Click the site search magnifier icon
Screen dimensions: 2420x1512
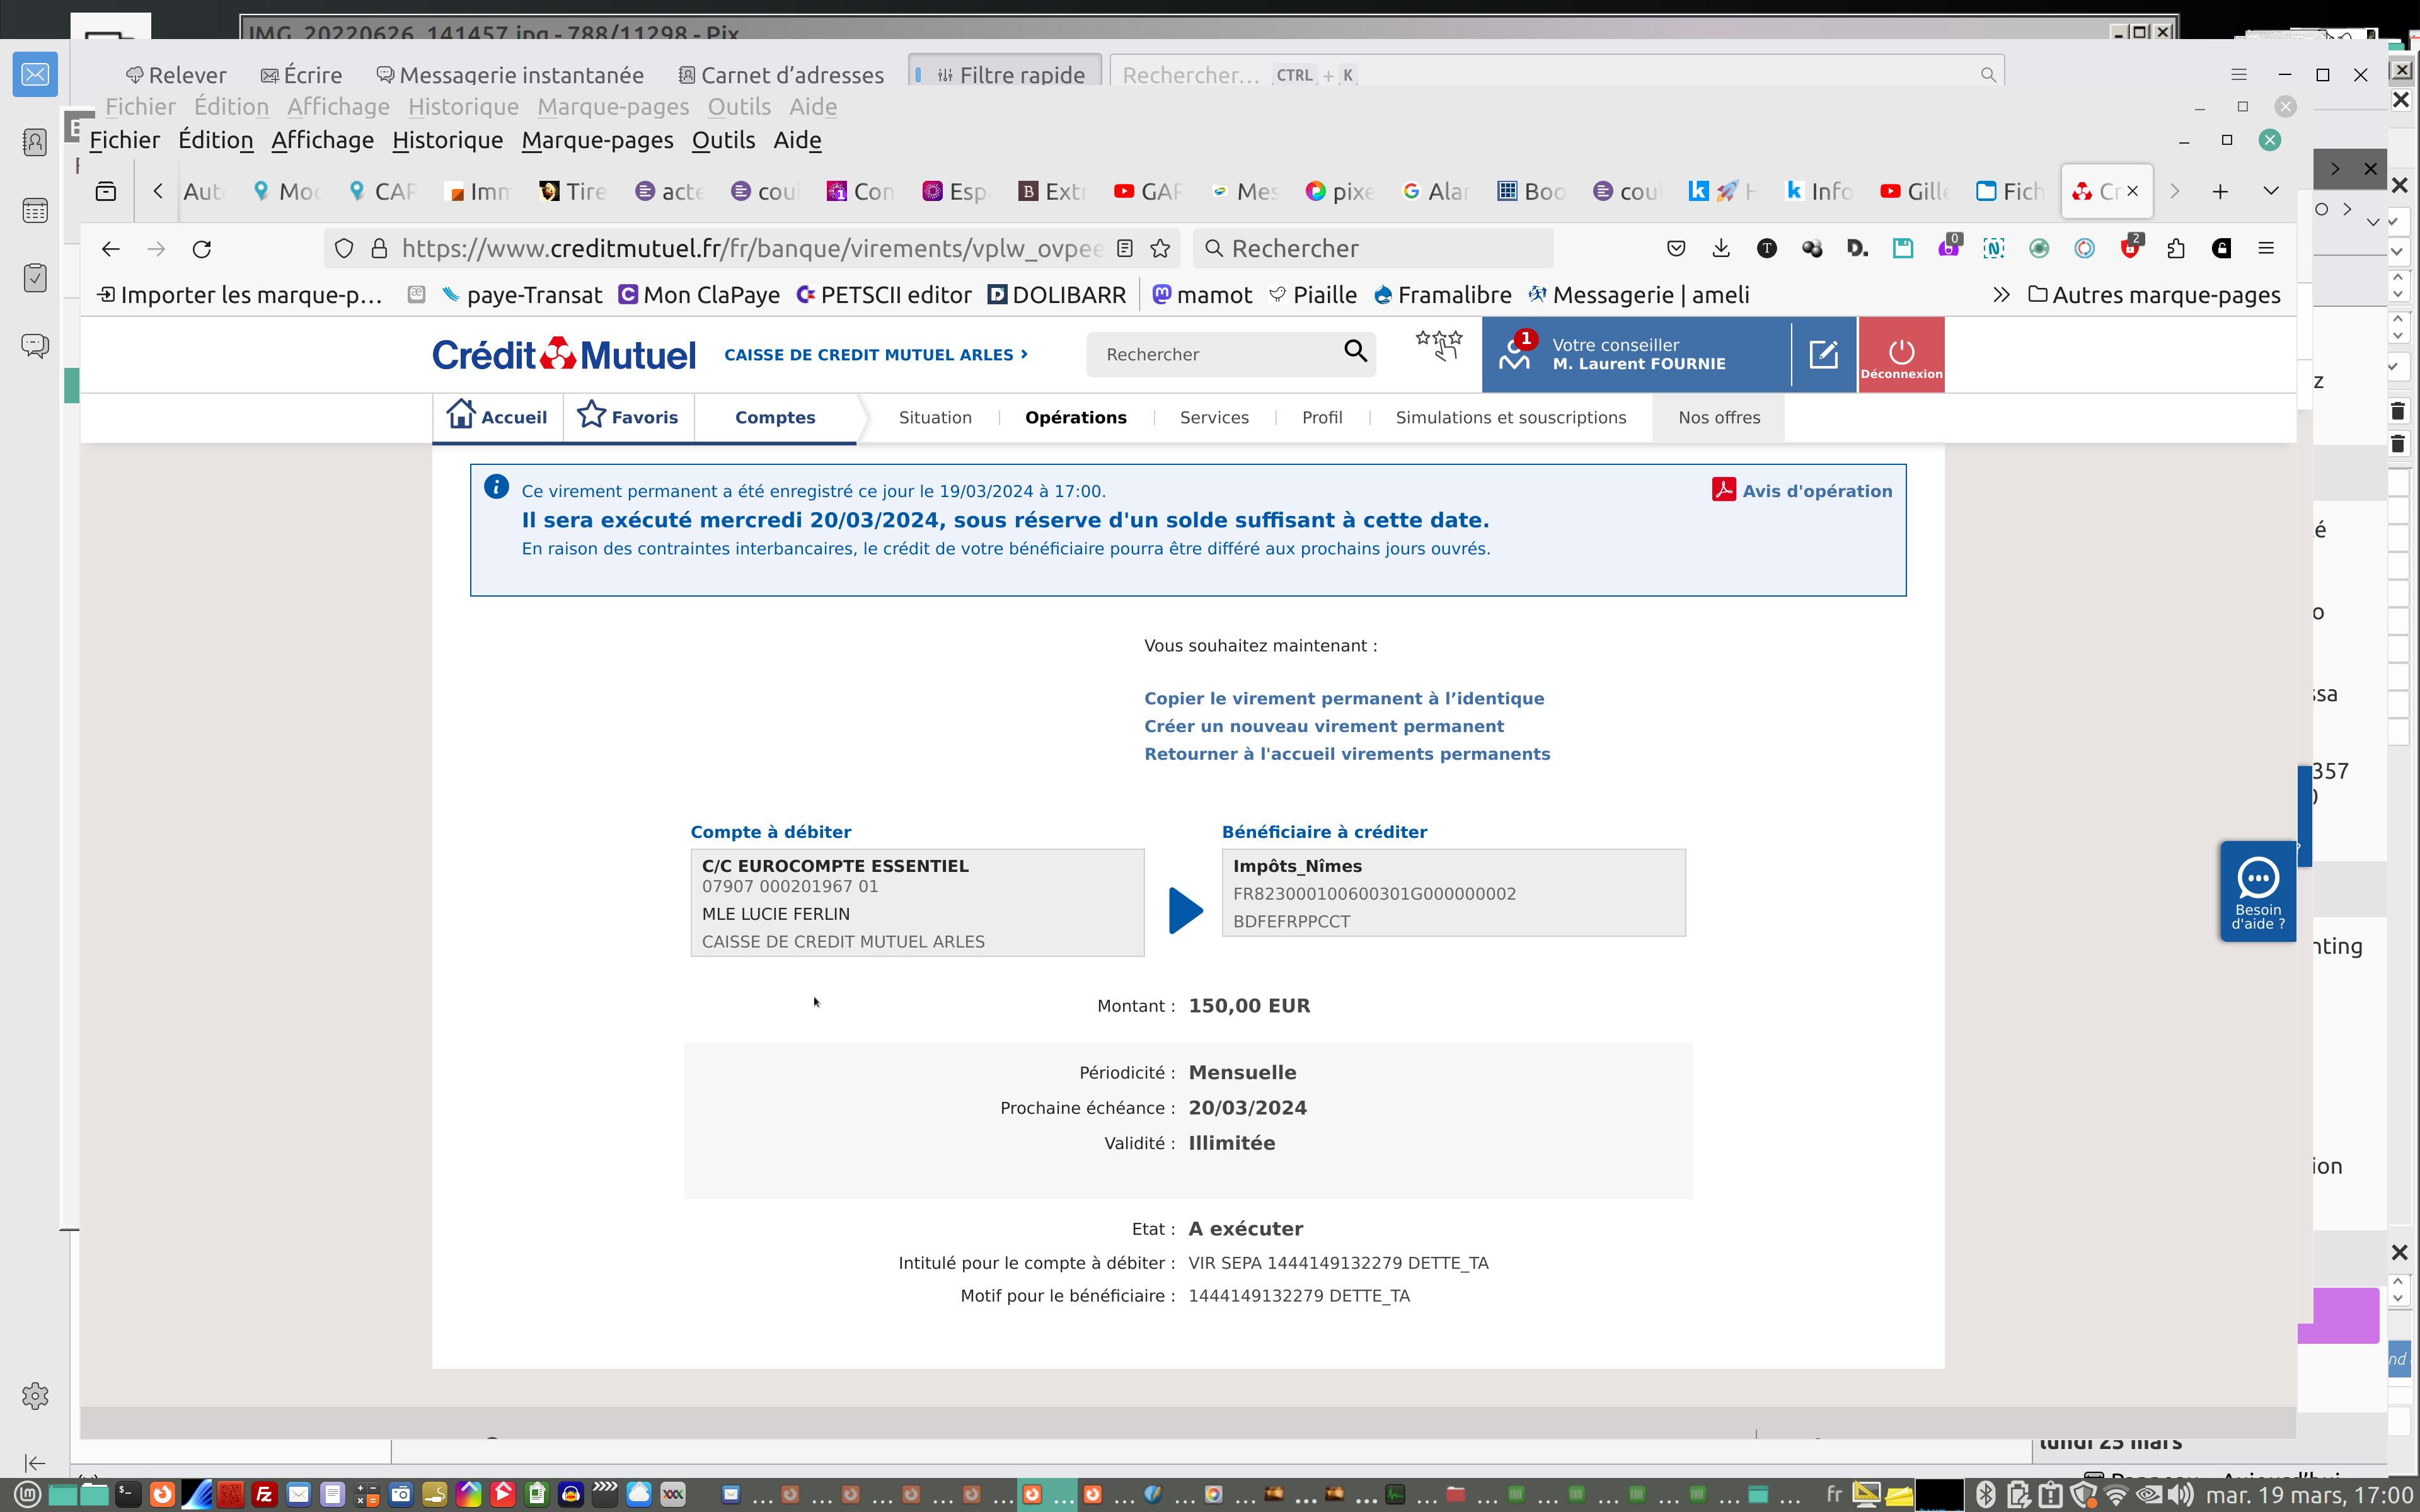1355,351
